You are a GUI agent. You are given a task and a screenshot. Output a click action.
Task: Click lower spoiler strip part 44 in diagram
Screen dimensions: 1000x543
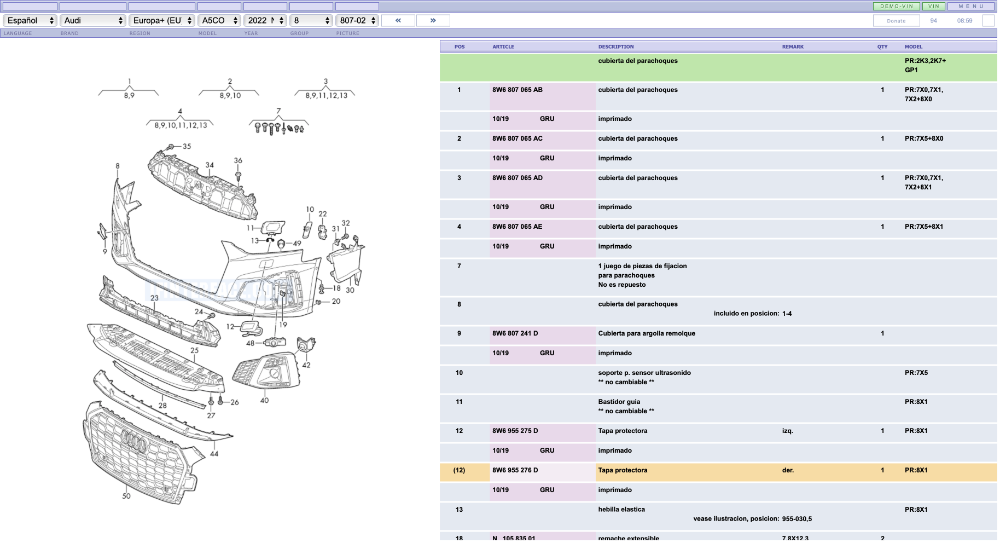163,406
